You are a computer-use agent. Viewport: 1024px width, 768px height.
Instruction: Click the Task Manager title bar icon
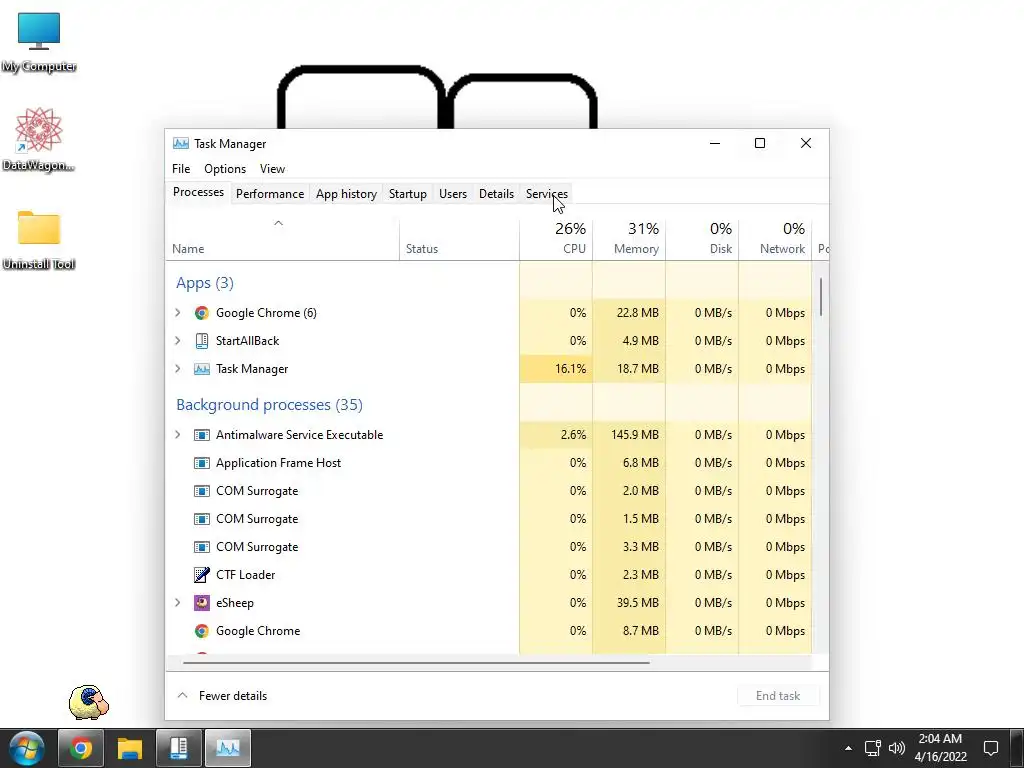tap(180, 144)
